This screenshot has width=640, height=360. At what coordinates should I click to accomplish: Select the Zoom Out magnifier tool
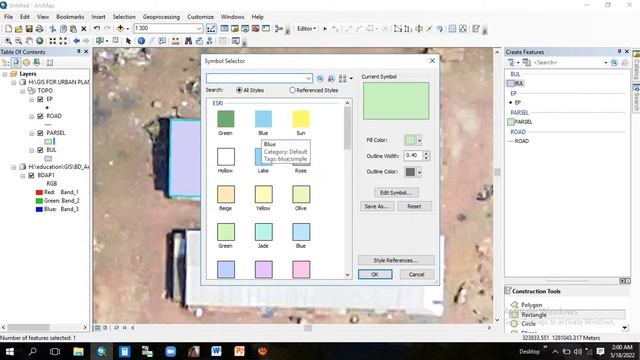(x=19, y=41)
